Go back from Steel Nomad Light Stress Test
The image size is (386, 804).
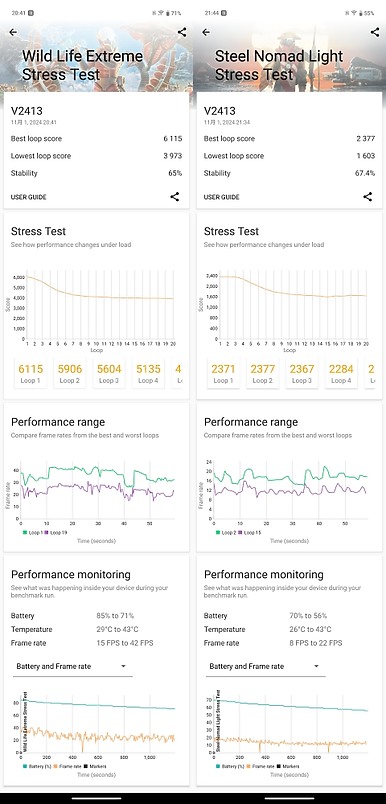[206, 32]
